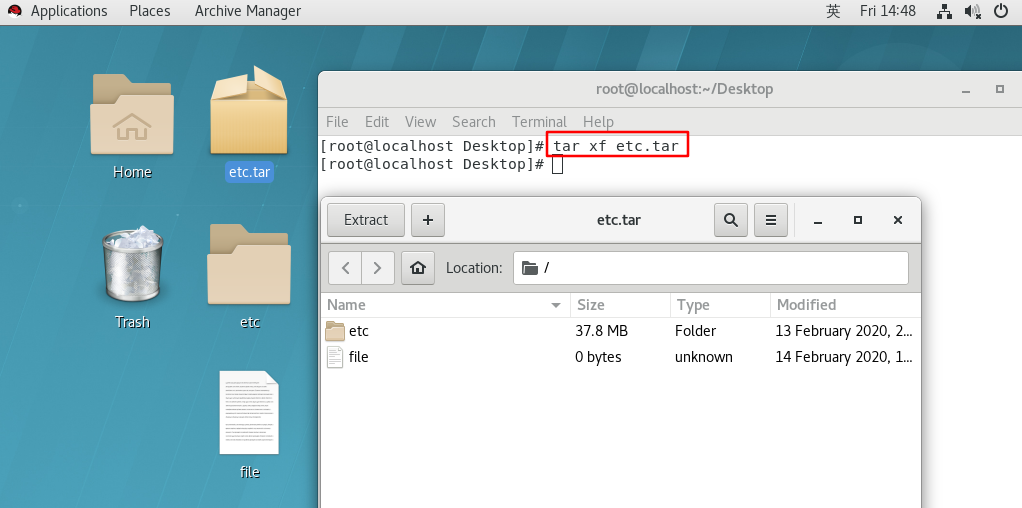
Task: Select the etc.tar archive icon on the desktop
Action: [249, 111]
